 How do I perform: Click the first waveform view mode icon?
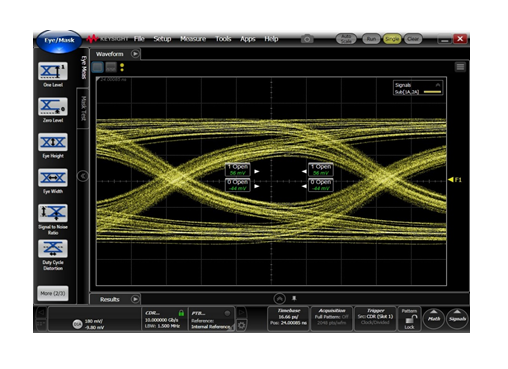98,67
